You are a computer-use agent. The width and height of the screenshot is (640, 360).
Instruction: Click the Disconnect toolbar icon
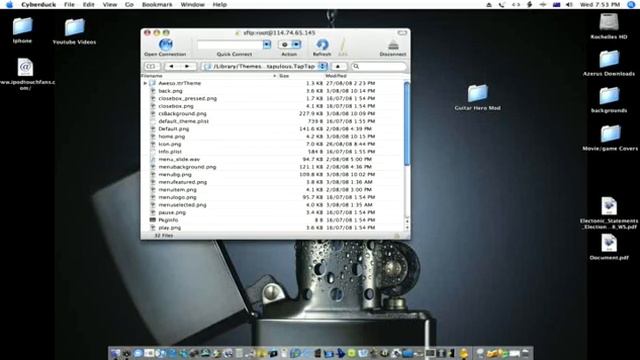[393, 44]
